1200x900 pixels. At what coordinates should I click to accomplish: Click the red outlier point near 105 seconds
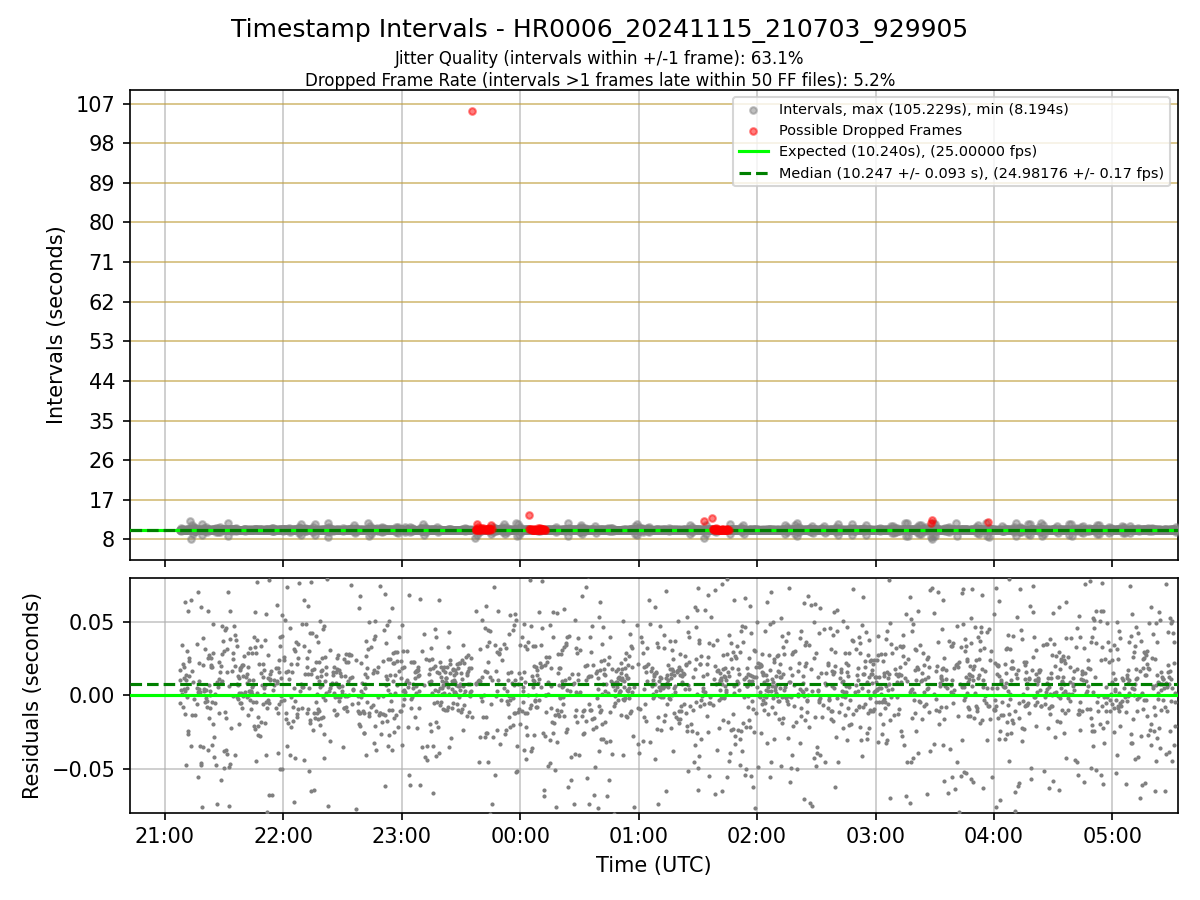point(472,111)
